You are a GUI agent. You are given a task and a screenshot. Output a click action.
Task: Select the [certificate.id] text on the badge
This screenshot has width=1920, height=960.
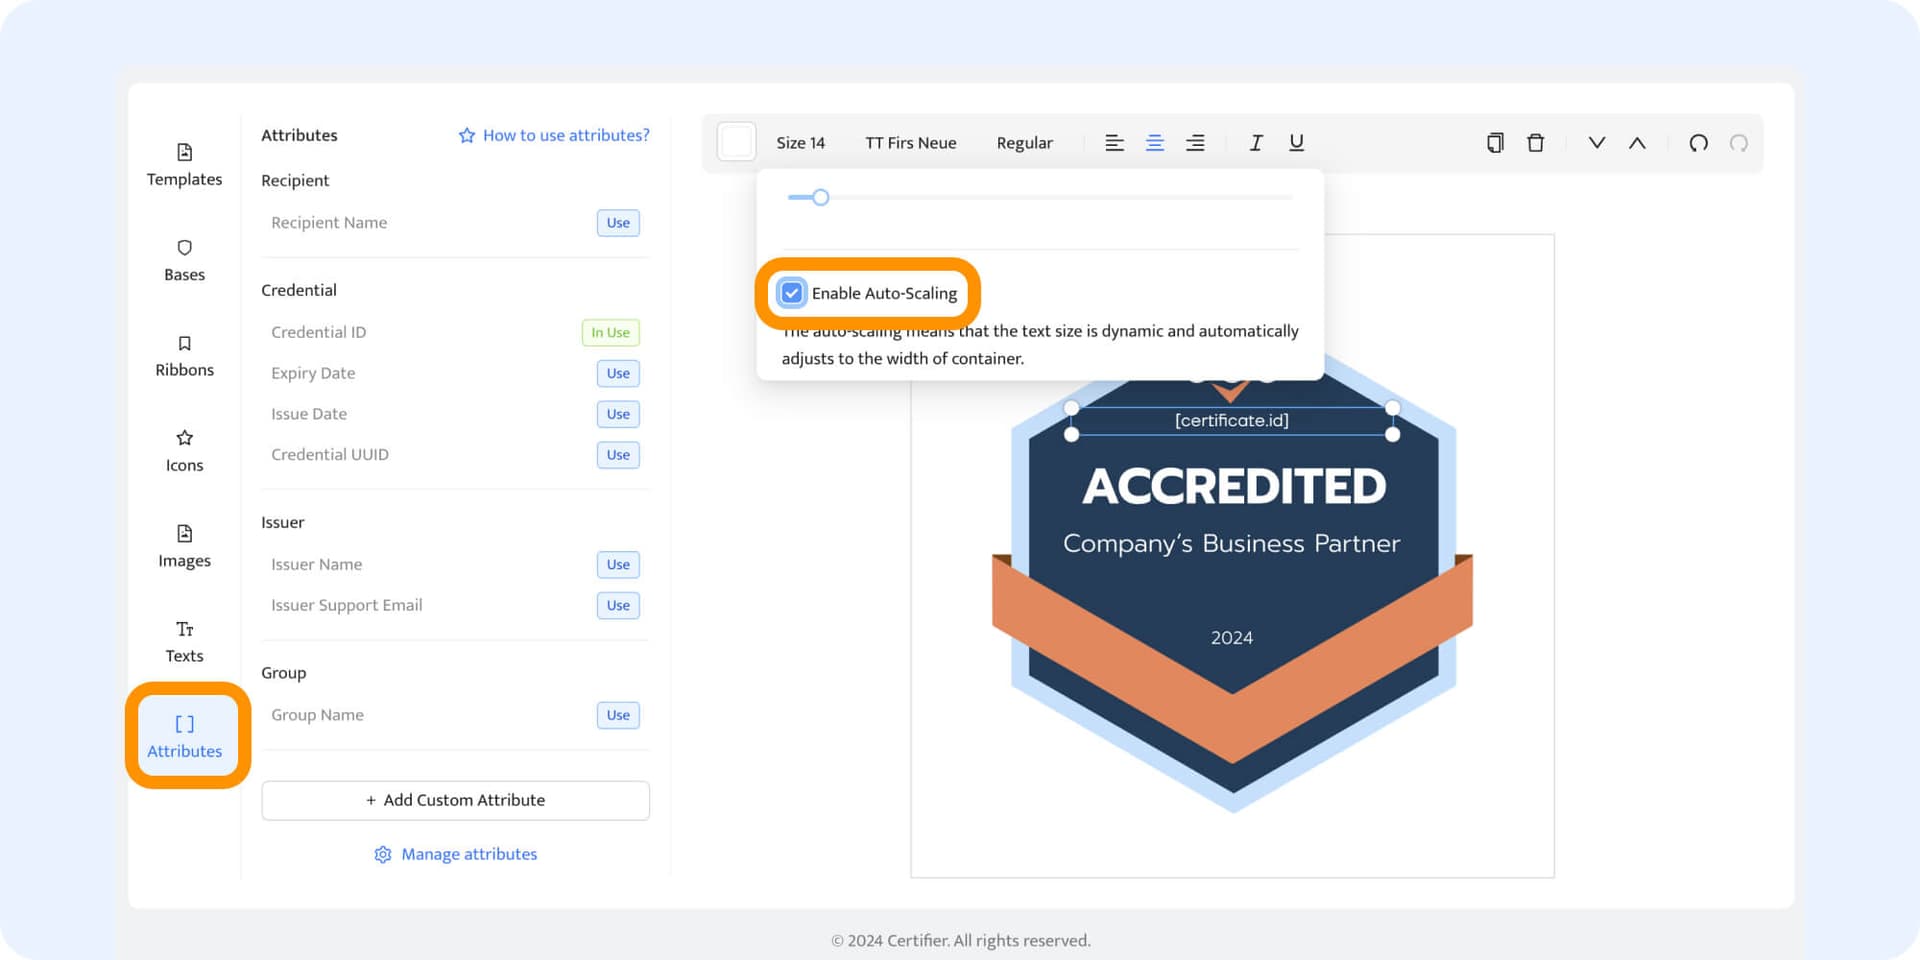tap(1231, 420)
